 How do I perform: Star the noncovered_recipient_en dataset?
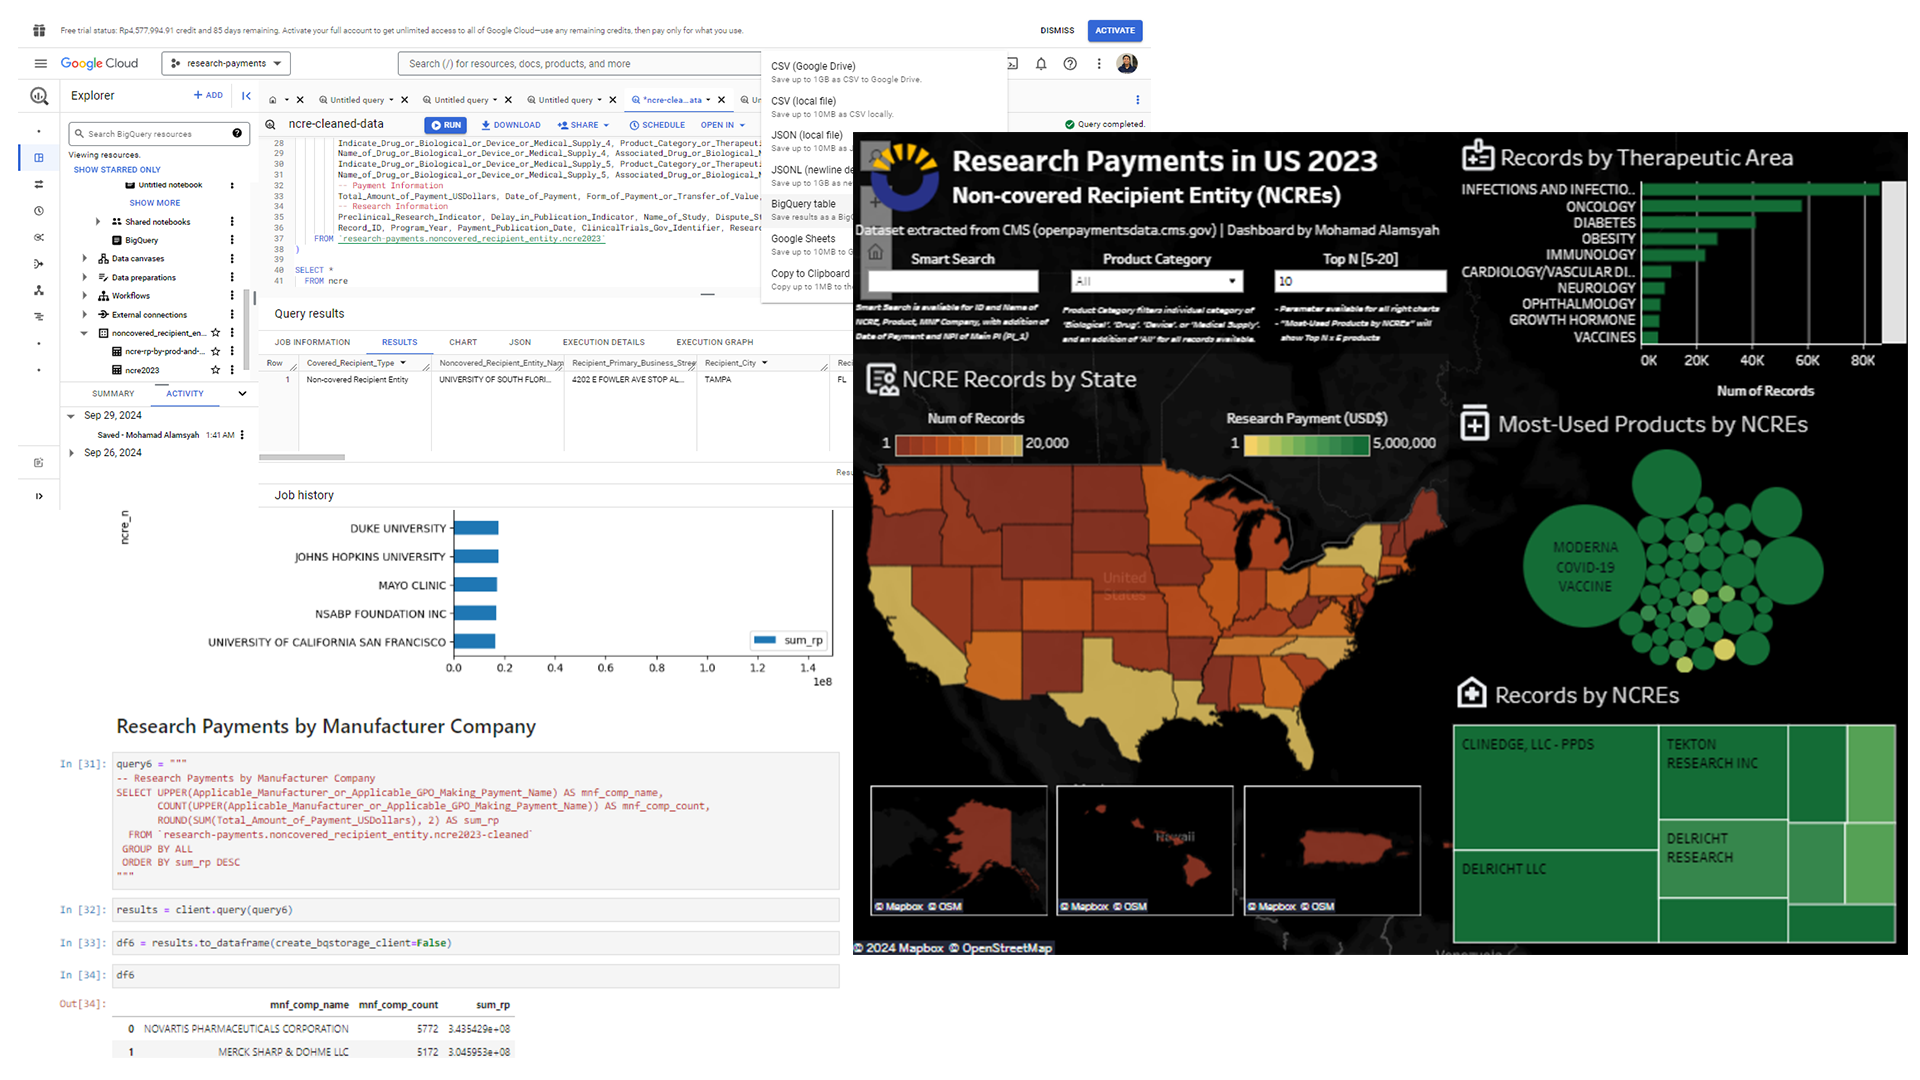pyautogui.click(x=215, y=333)
